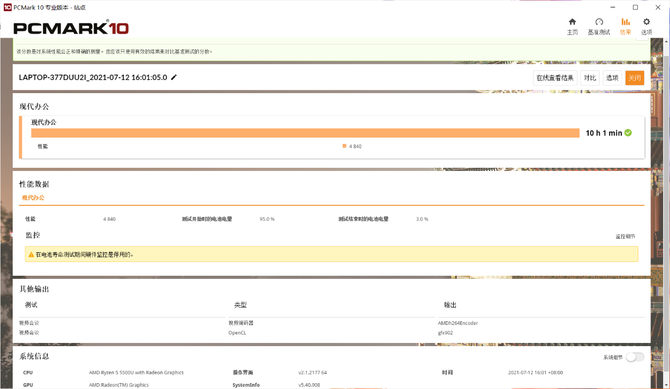The height and width of the screenshot is (389, 670).
Task: Click the pencil edit icon beside result name
Action: pyautogui.click(x=173, y=77)
